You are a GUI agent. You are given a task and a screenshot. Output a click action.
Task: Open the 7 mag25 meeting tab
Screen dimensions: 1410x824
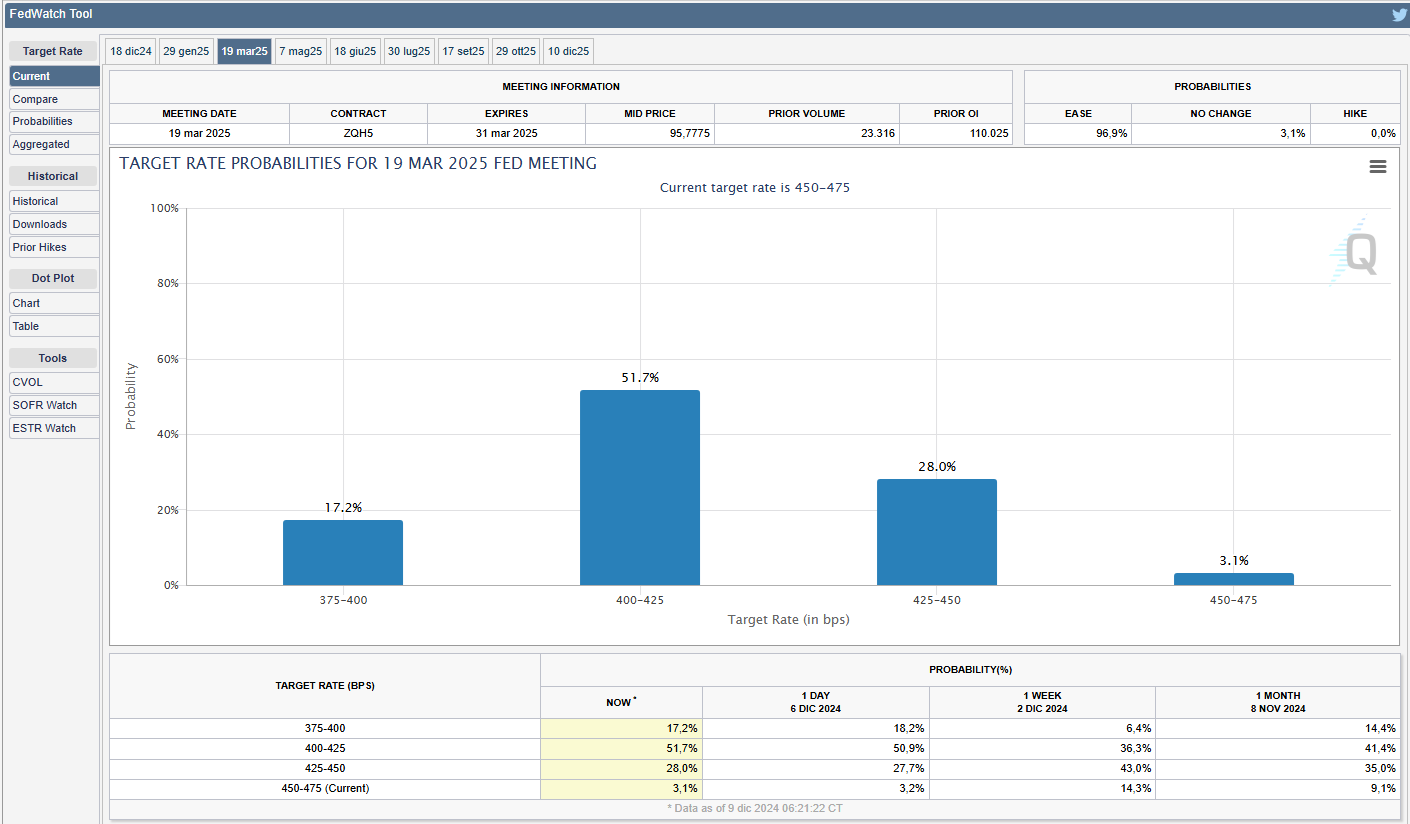pos(300,51)
